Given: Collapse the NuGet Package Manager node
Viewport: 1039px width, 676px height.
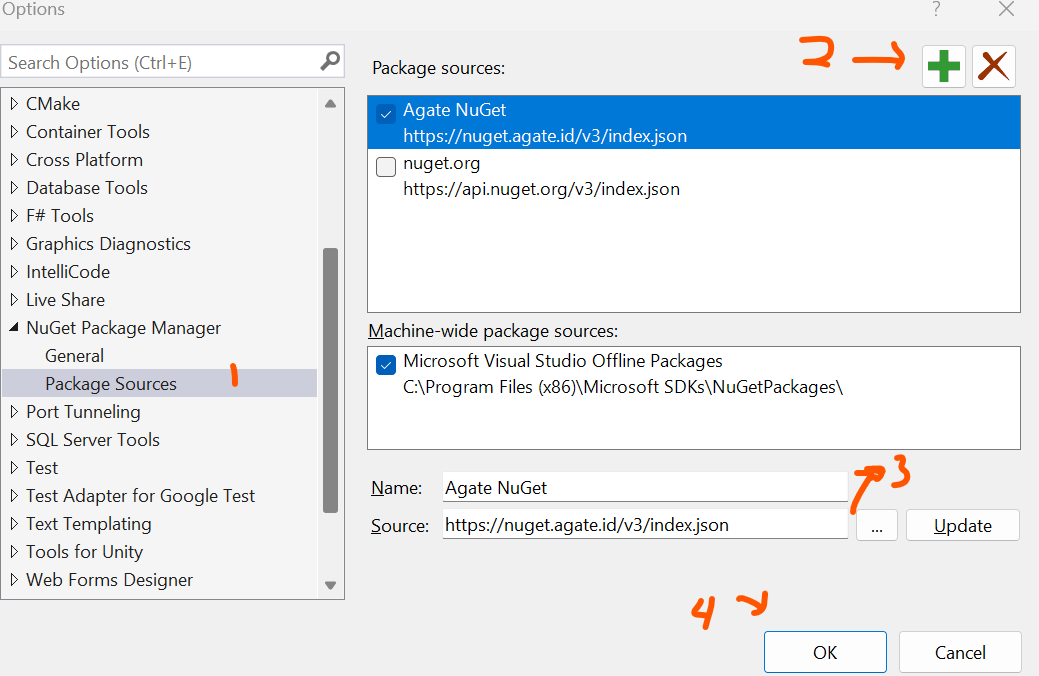Looking at the screenshot, I should [x=14, y=328].
